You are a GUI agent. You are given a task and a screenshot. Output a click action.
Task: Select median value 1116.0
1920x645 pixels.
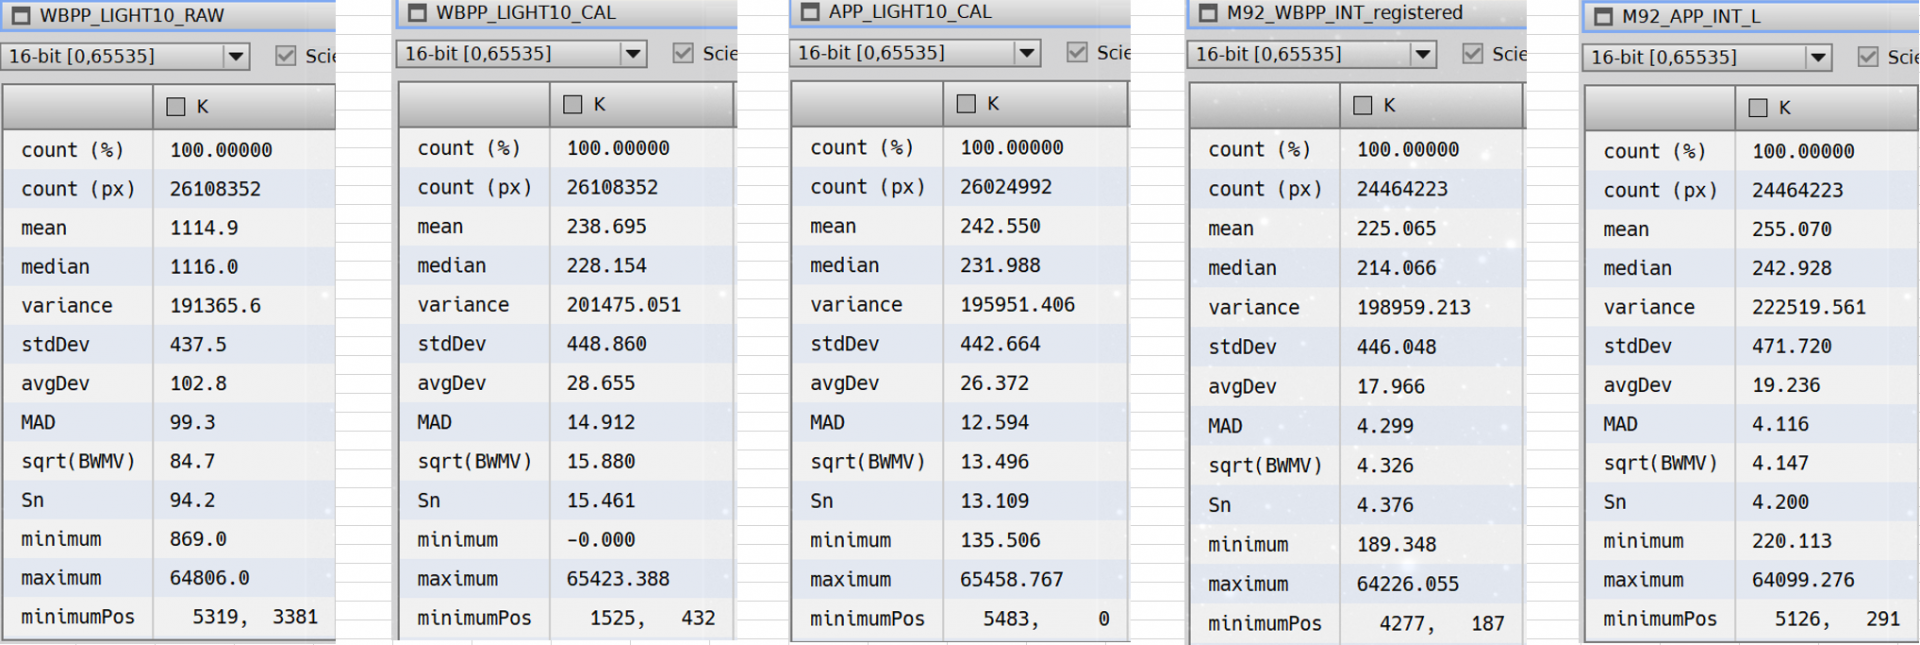[204, 267]
